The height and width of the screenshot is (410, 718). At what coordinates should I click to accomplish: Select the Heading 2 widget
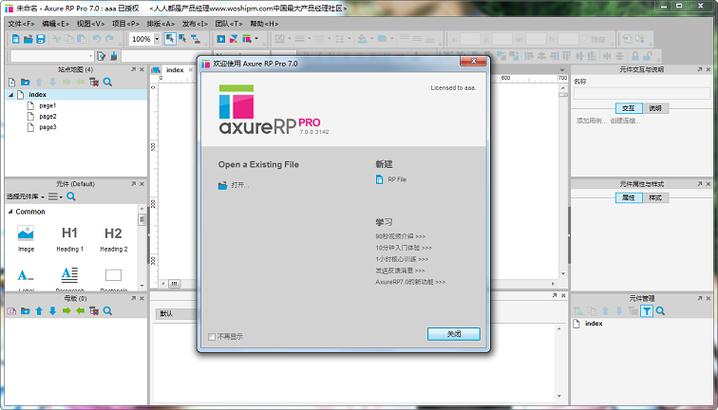114,238
